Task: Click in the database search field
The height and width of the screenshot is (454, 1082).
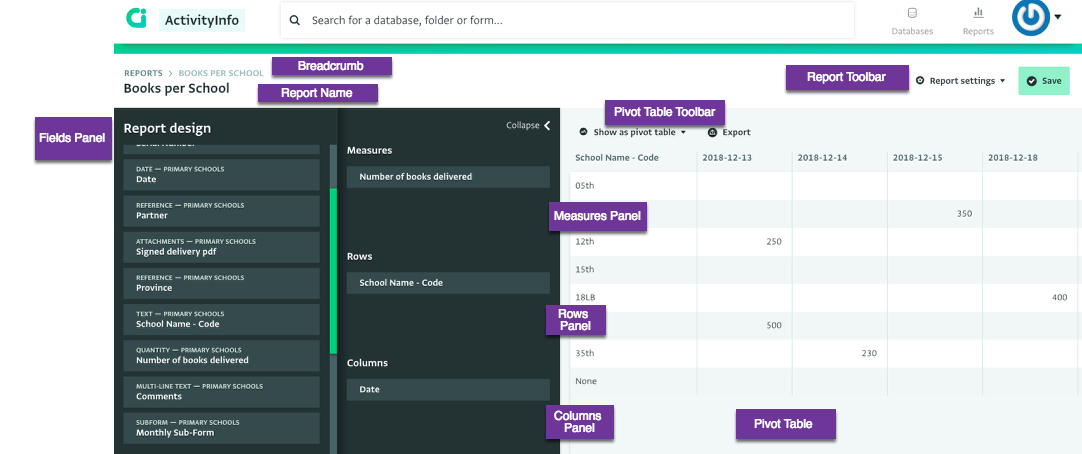Action: click(570, 20)
